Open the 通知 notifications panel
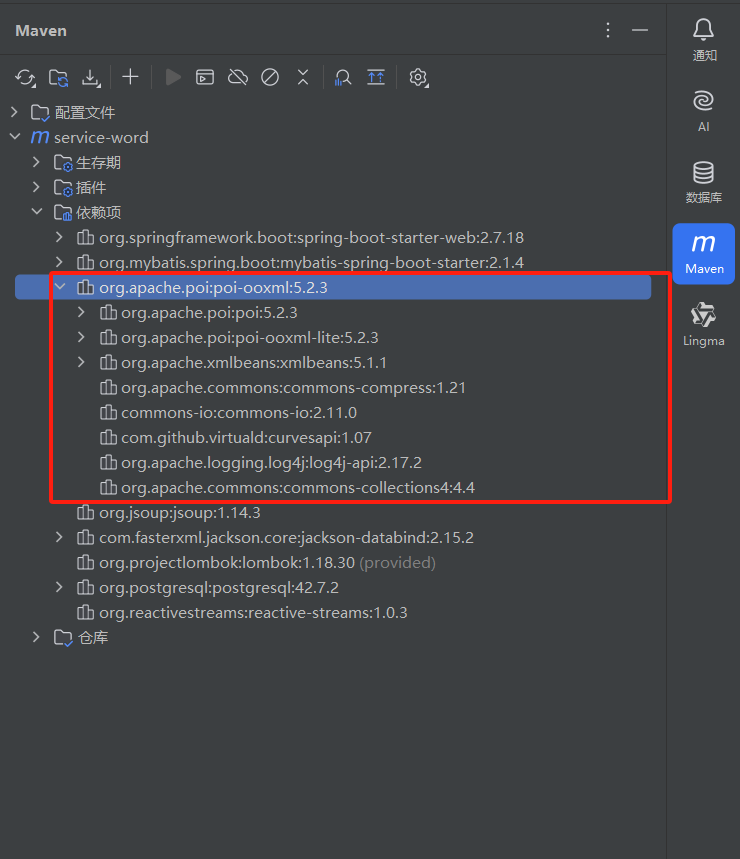Viewport: 740px width, 859px height. (704, 40)
